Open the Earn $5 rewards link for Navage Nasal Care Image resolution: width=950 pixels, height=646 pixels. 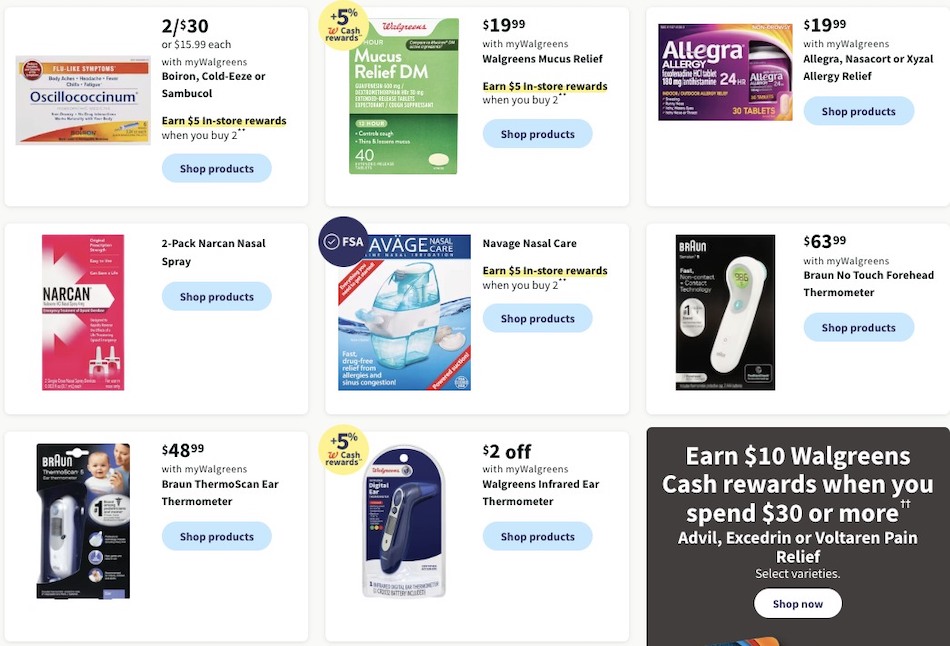pos(545,270)
